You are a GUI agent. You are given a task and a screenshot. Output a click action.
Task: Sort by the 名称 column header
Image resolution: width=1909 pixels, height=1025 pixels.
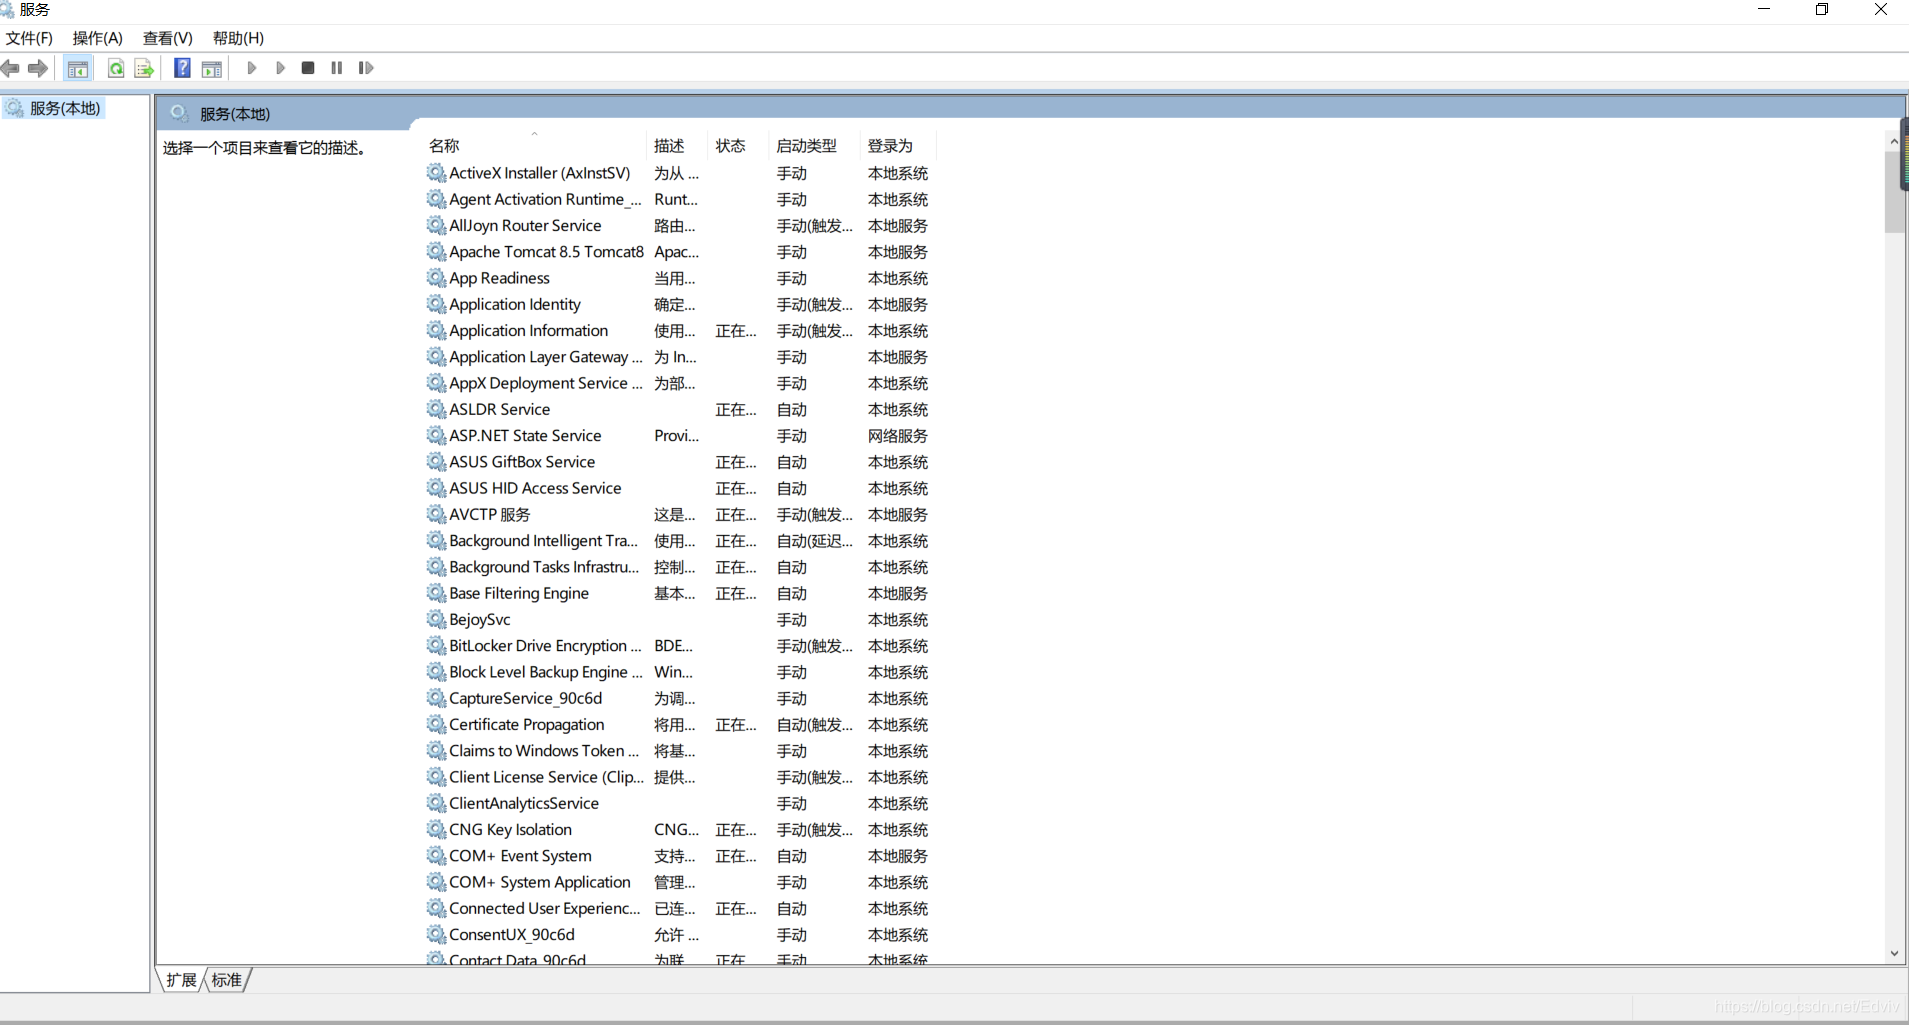[444, 146]
